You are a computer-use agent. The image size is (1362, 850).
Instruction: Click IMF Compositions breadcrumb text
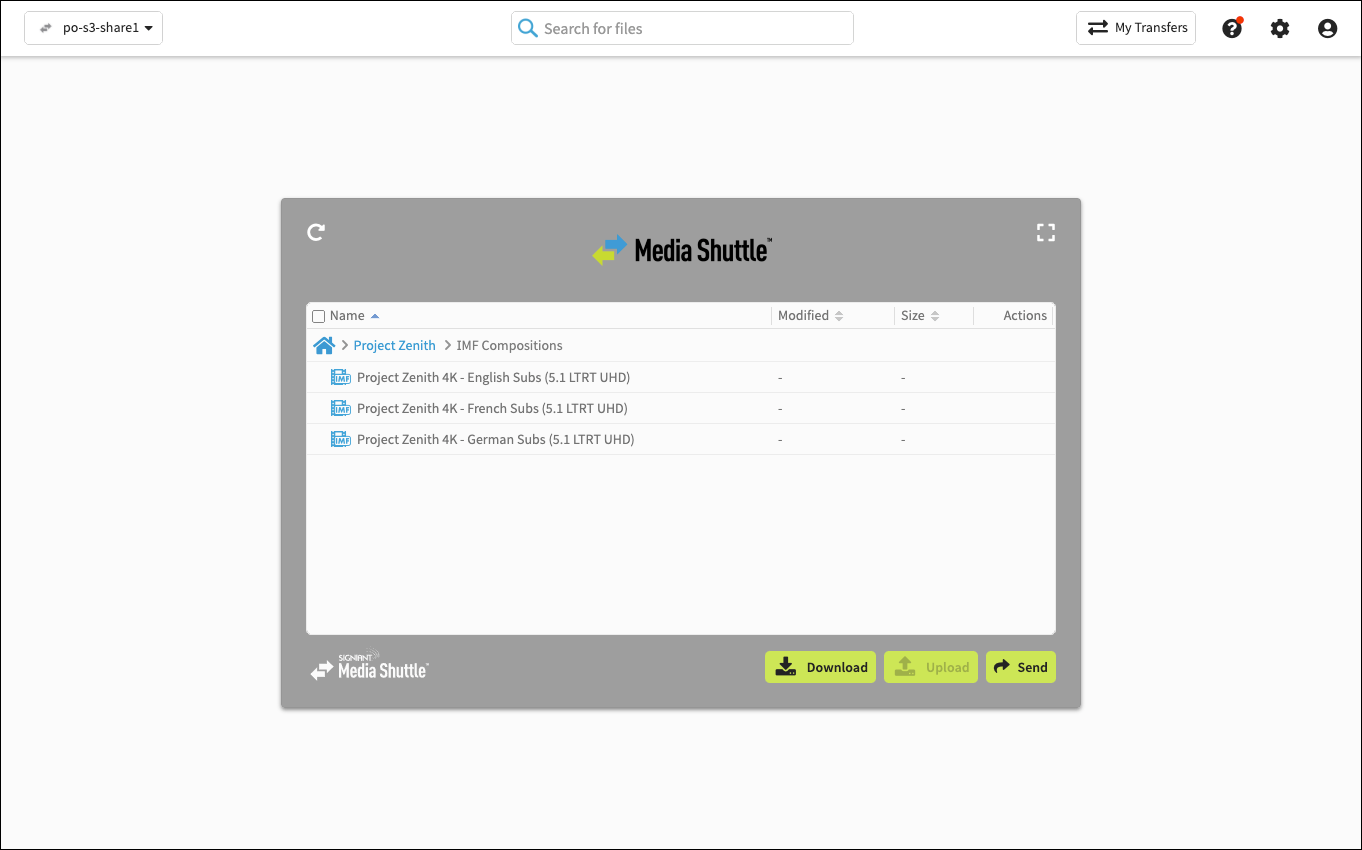tap(510, 346)
